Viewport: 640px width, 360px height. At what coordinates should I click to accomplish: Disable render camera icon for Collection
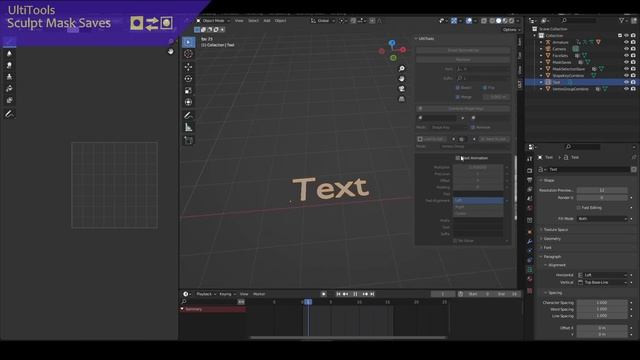coord(633,36)
